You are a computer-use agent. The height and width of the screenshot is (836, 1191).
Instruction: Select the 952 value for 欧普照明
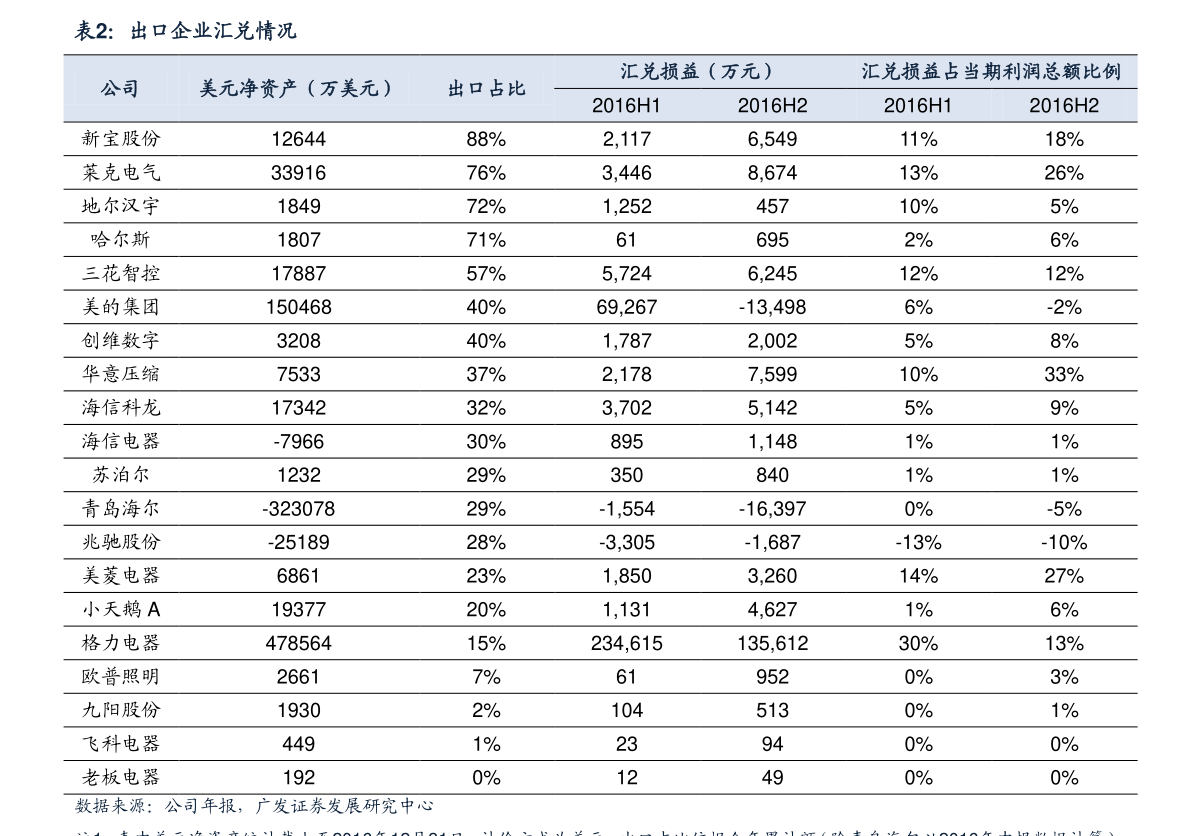pyautogui.click(x=772, y=677)
